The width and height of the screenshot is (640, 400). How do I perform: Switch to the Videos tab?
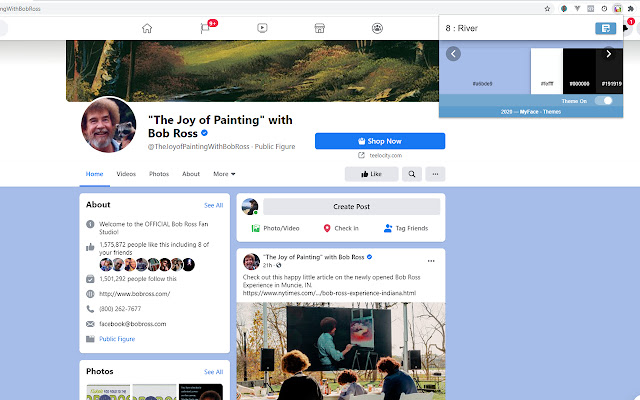coord(126,174)
